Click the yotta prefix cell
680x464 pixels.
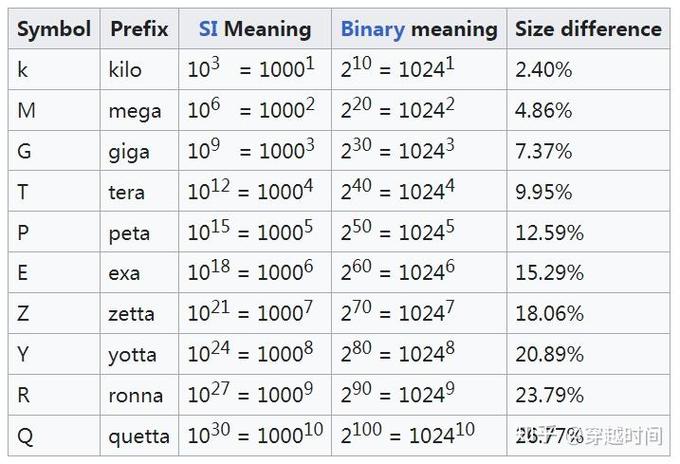click(139, 354)
